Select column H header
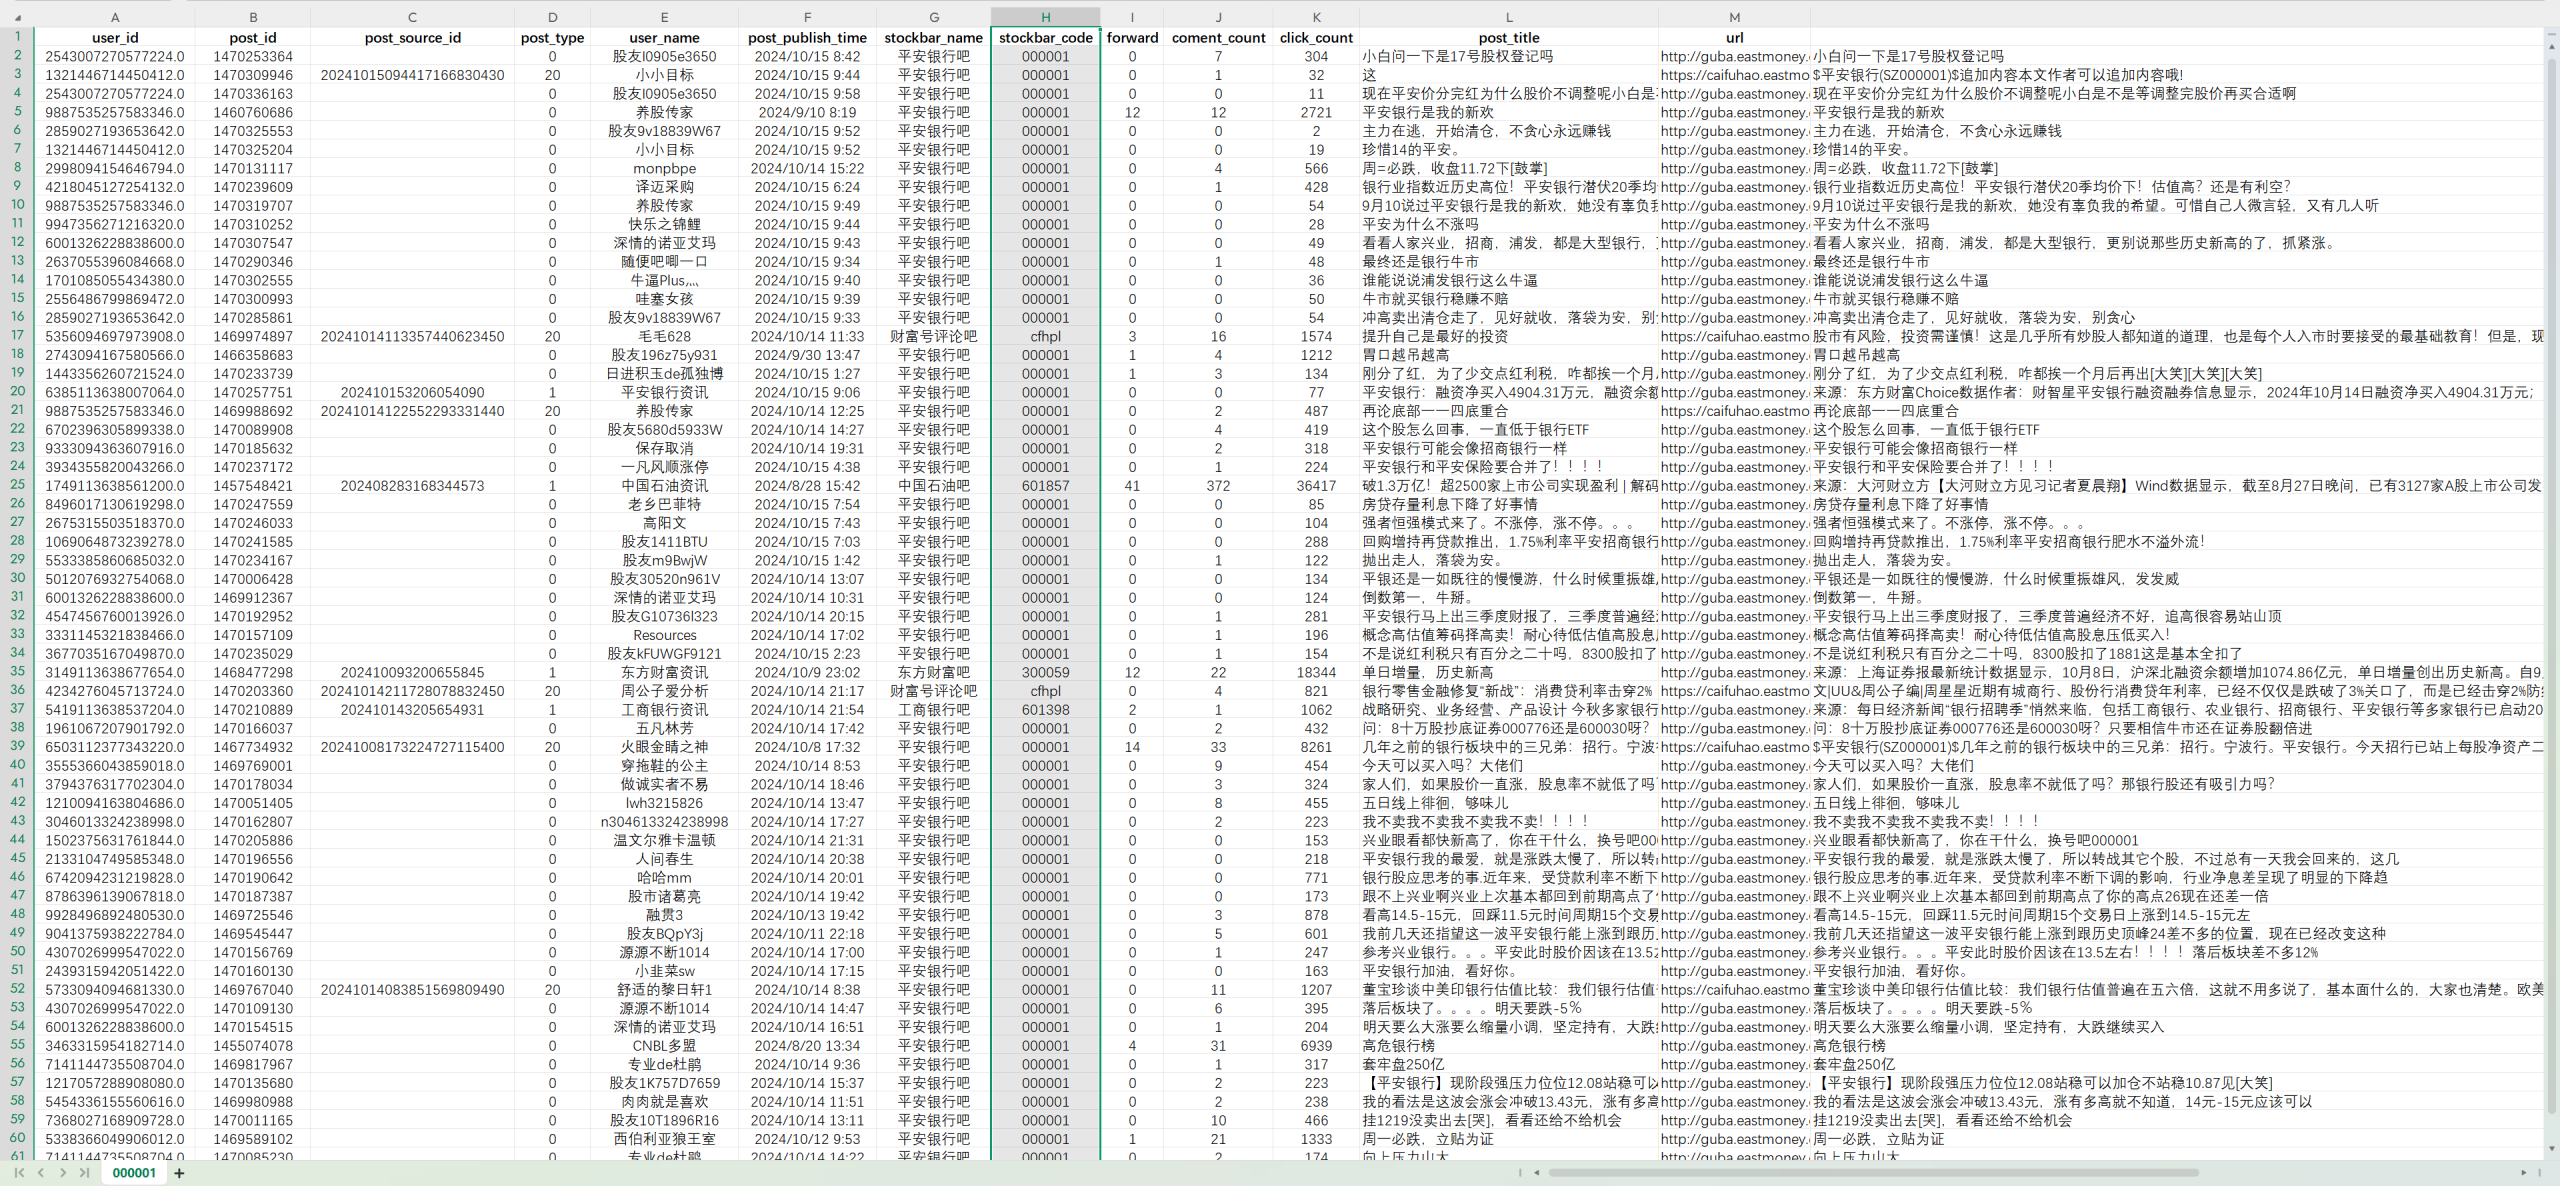The width and height of the screenshot is (2560, 1186). (x=1045, y=17)
